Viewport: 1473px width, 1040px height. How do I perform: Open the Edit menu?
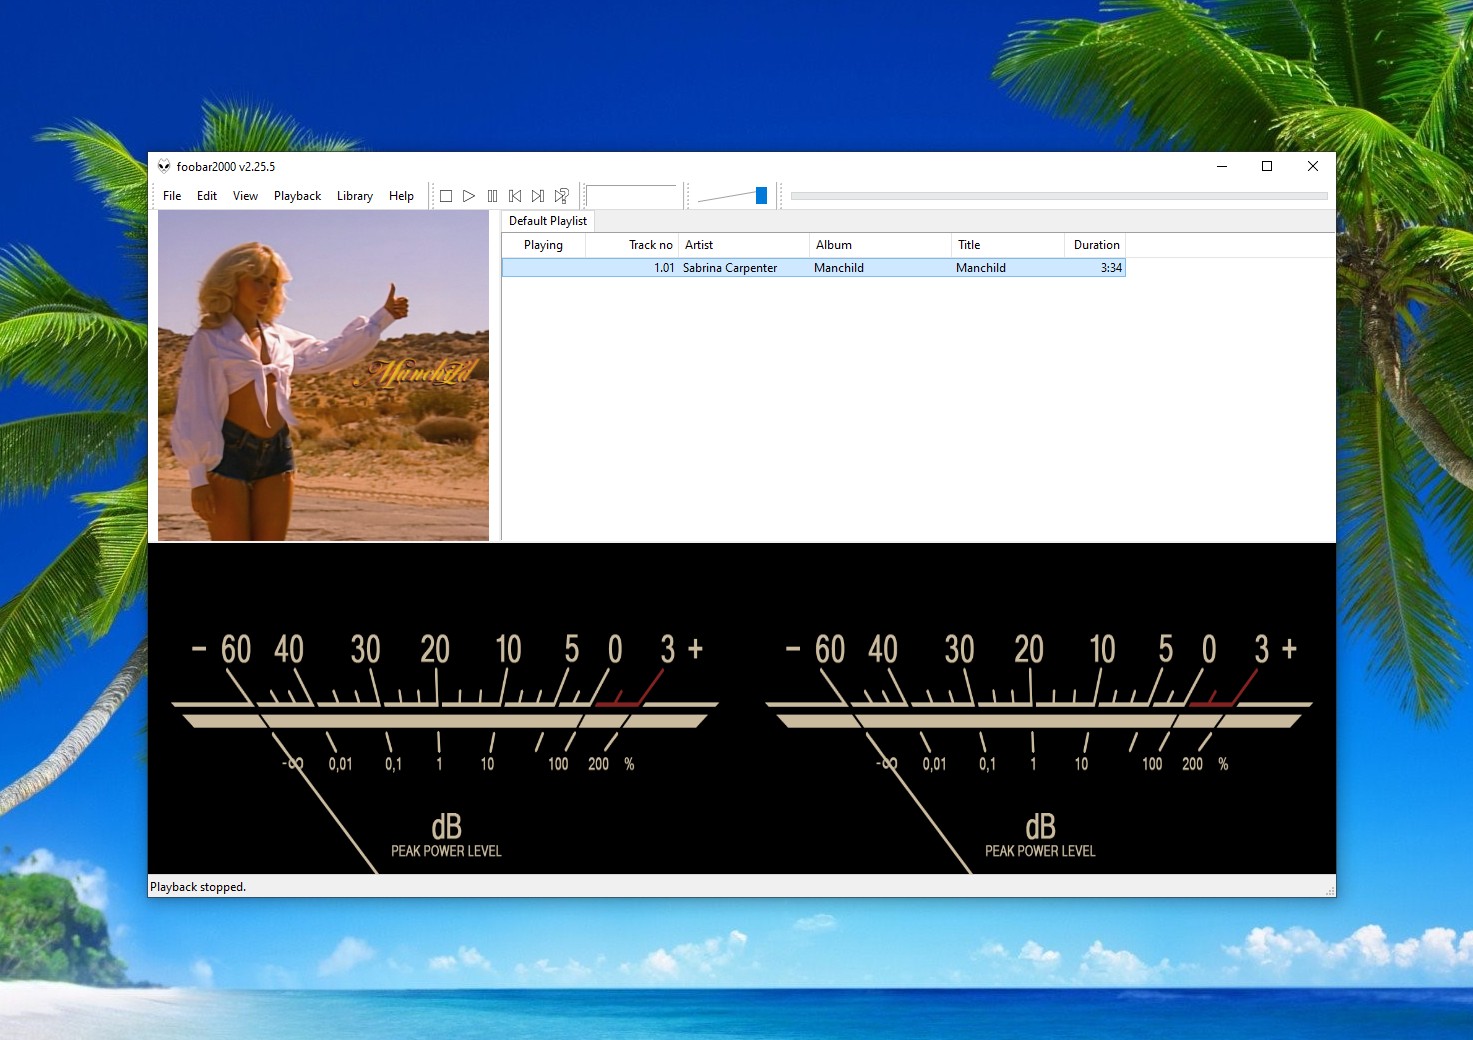click(207, 196)
